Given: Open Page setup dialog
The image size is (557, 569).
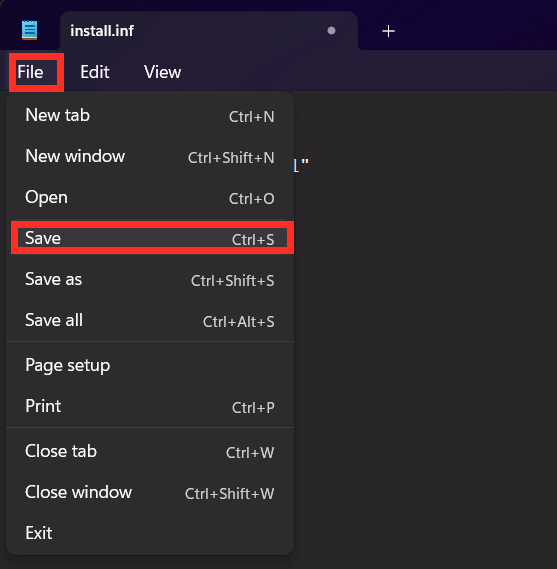Looking at the screenshot, I should coord(150,365).
